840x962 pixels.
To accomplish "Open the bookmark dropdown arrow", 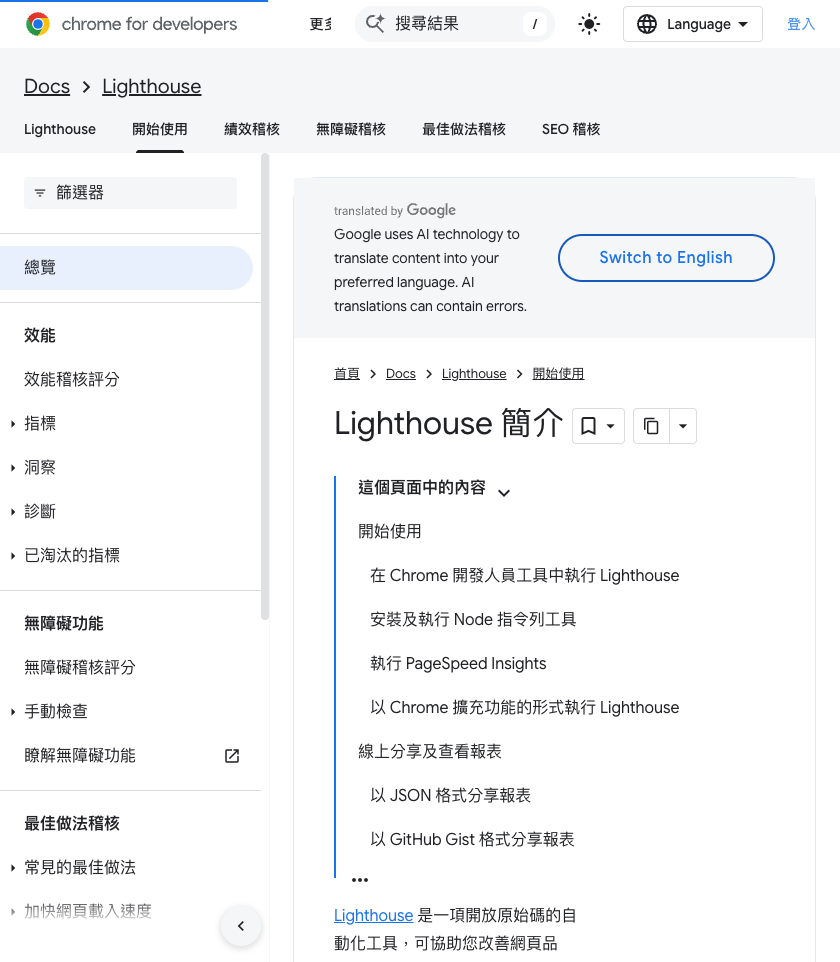I will (x=611, y=426).
